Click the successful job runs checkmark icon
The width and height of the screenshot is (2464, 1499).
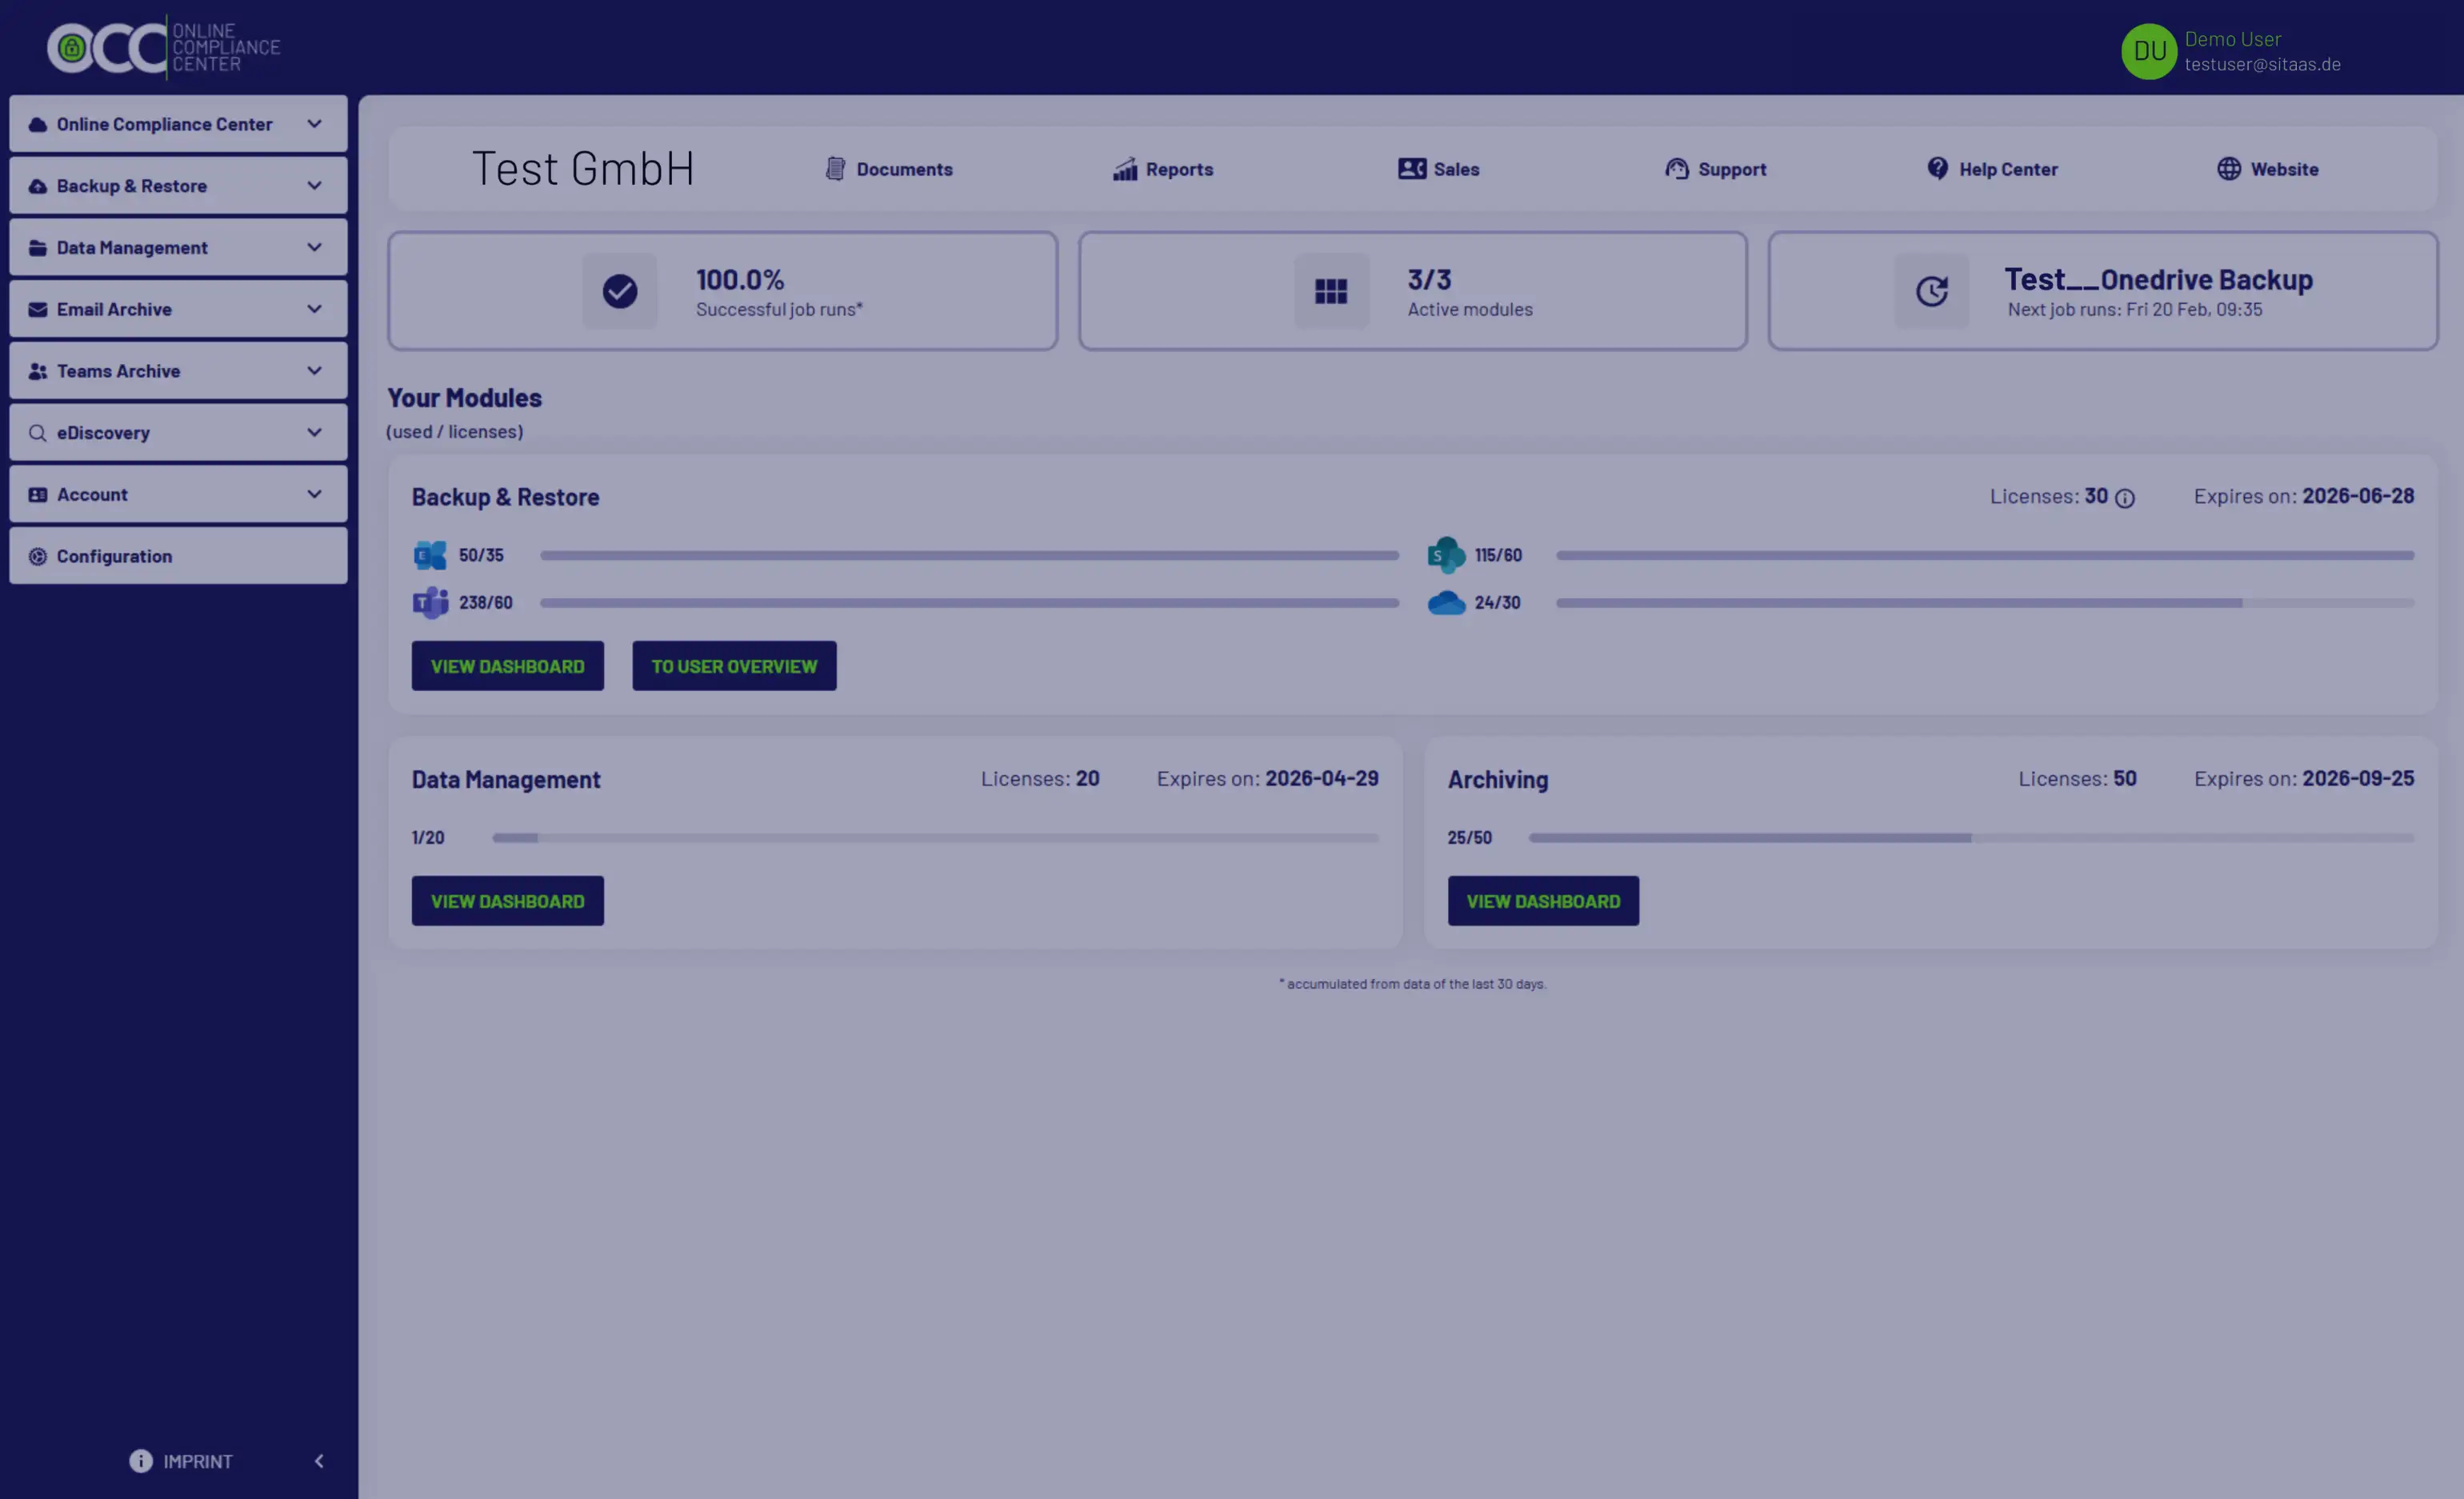click(x=620, y=291)
